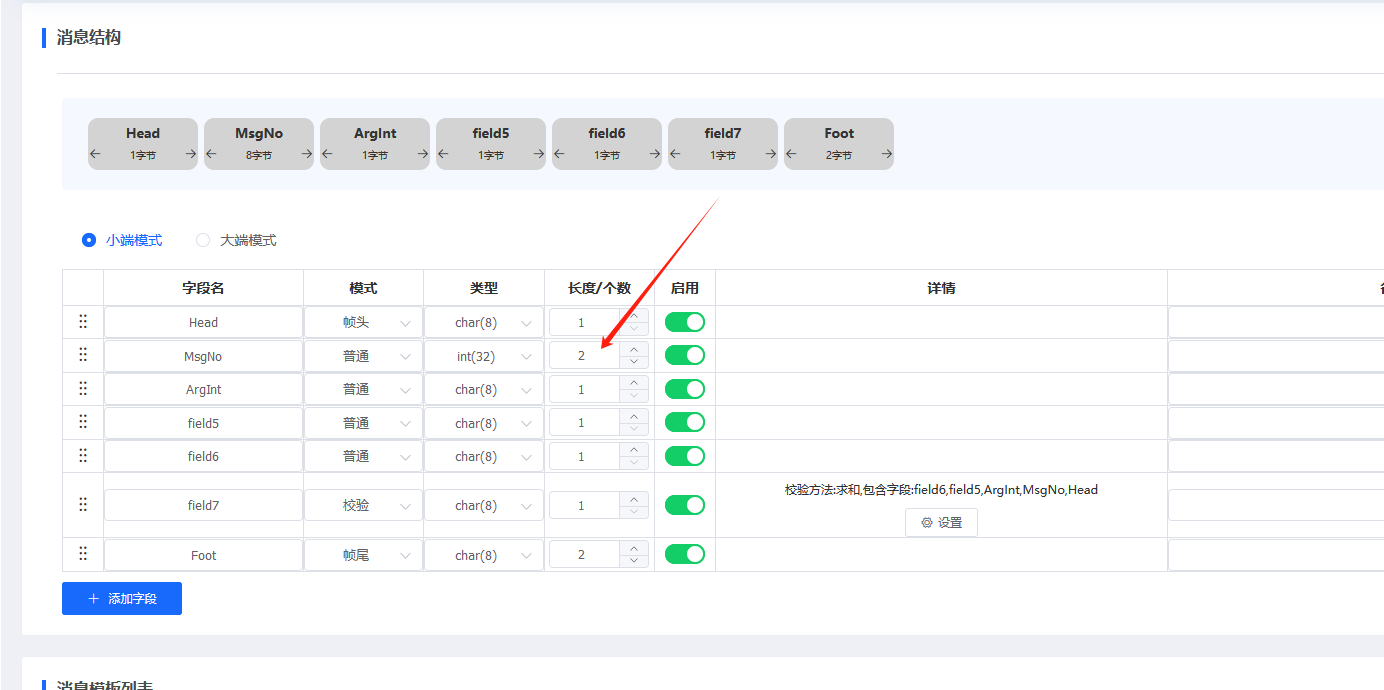Click drag handle of field7 row
This screenshot has height=690, width=1384.
click(x=83, y=505)
